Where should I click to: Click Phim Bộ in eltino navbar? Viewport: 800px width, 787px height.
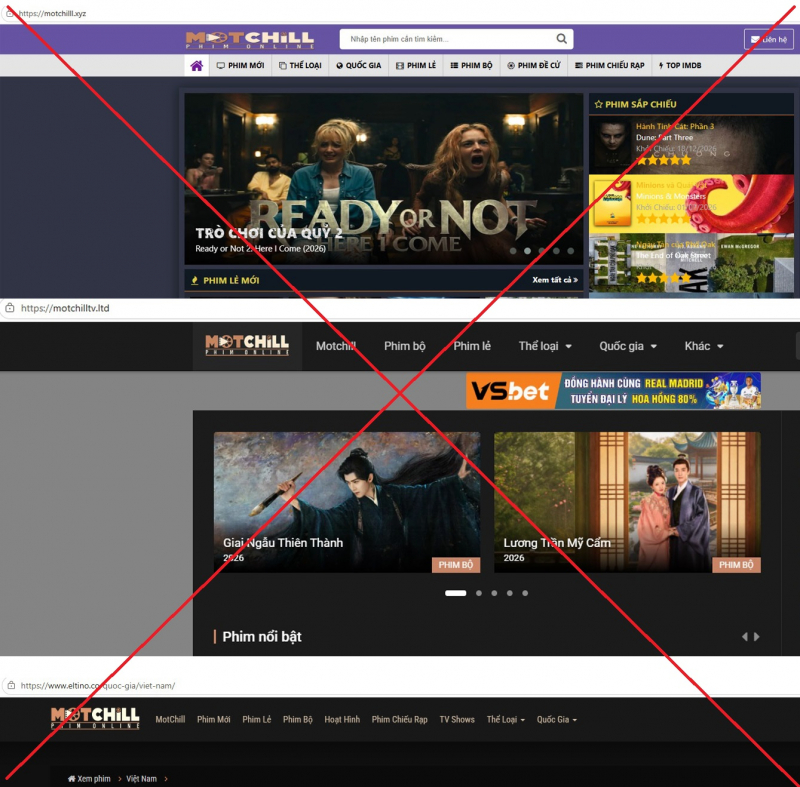pyautogui.click(x=297, y=719)
